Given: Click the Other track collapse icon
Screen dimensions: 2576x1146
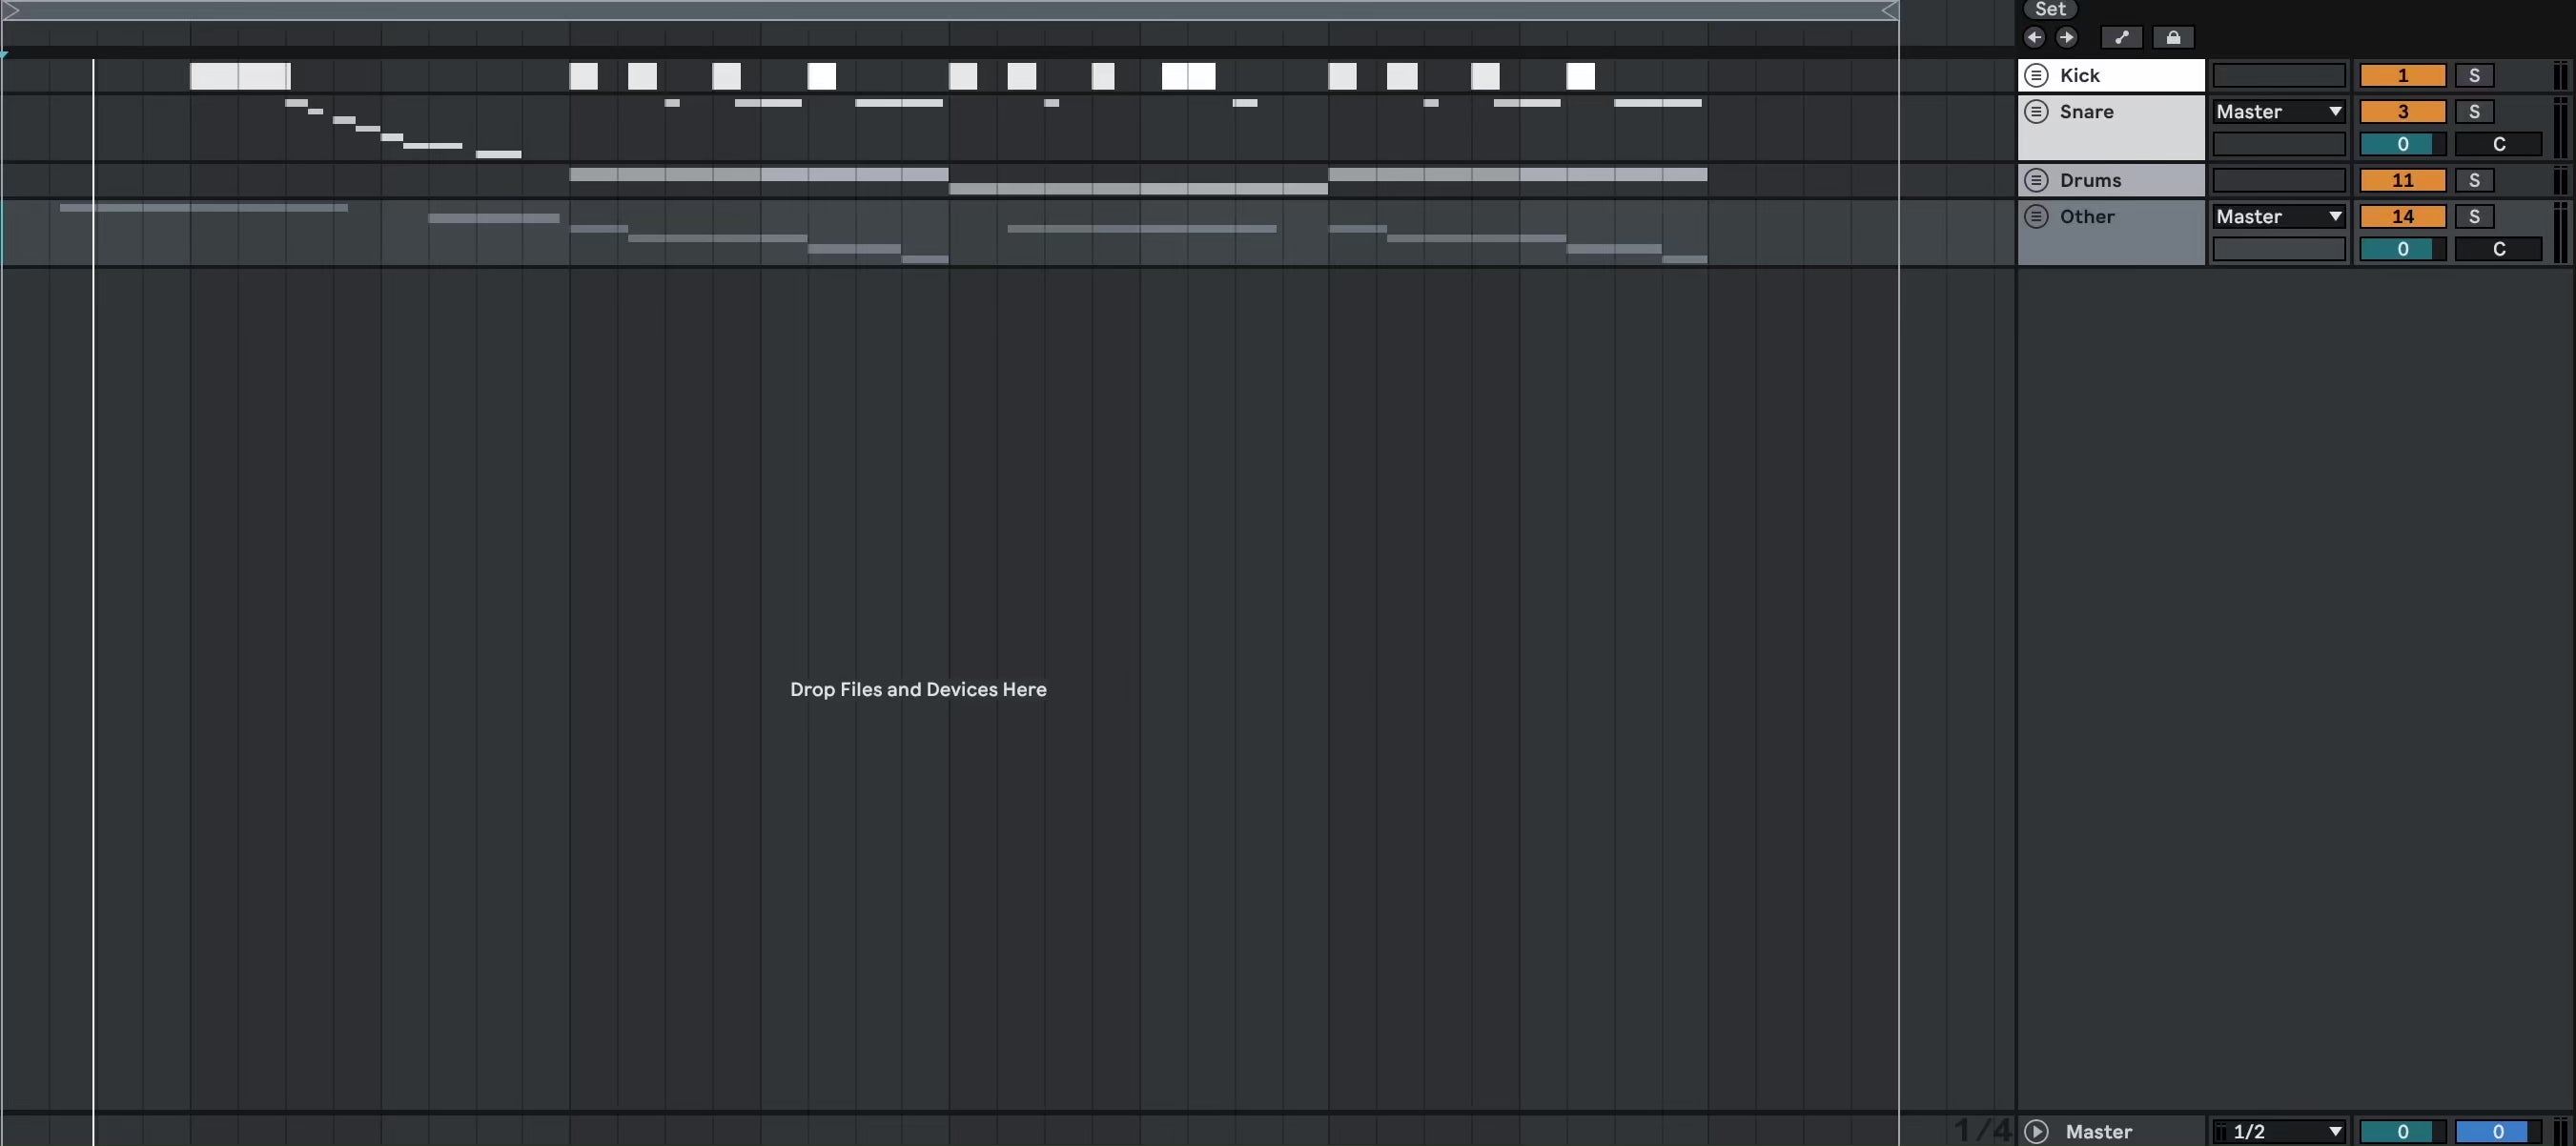Looking at the screenshot, I should tap(2037, 215).
